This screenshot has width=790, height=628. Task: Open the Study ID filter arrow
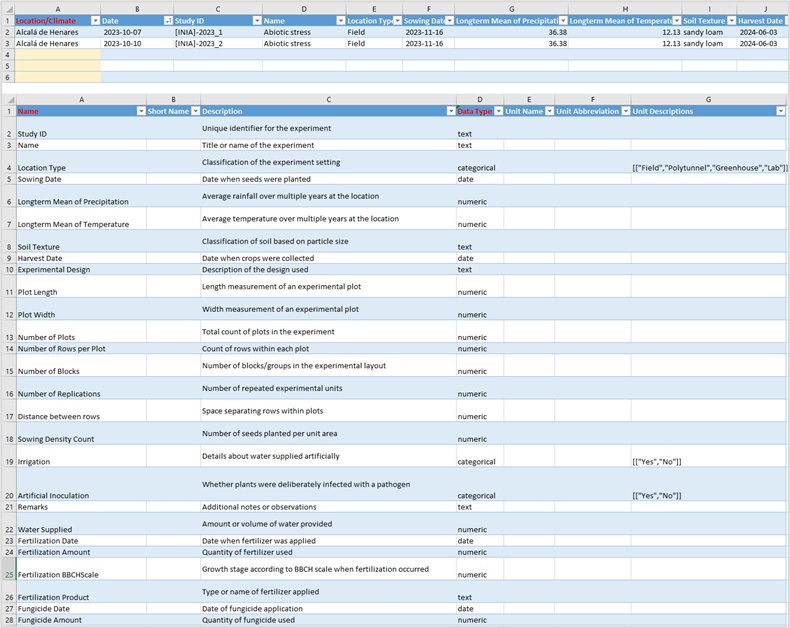[x=256, y=21]
